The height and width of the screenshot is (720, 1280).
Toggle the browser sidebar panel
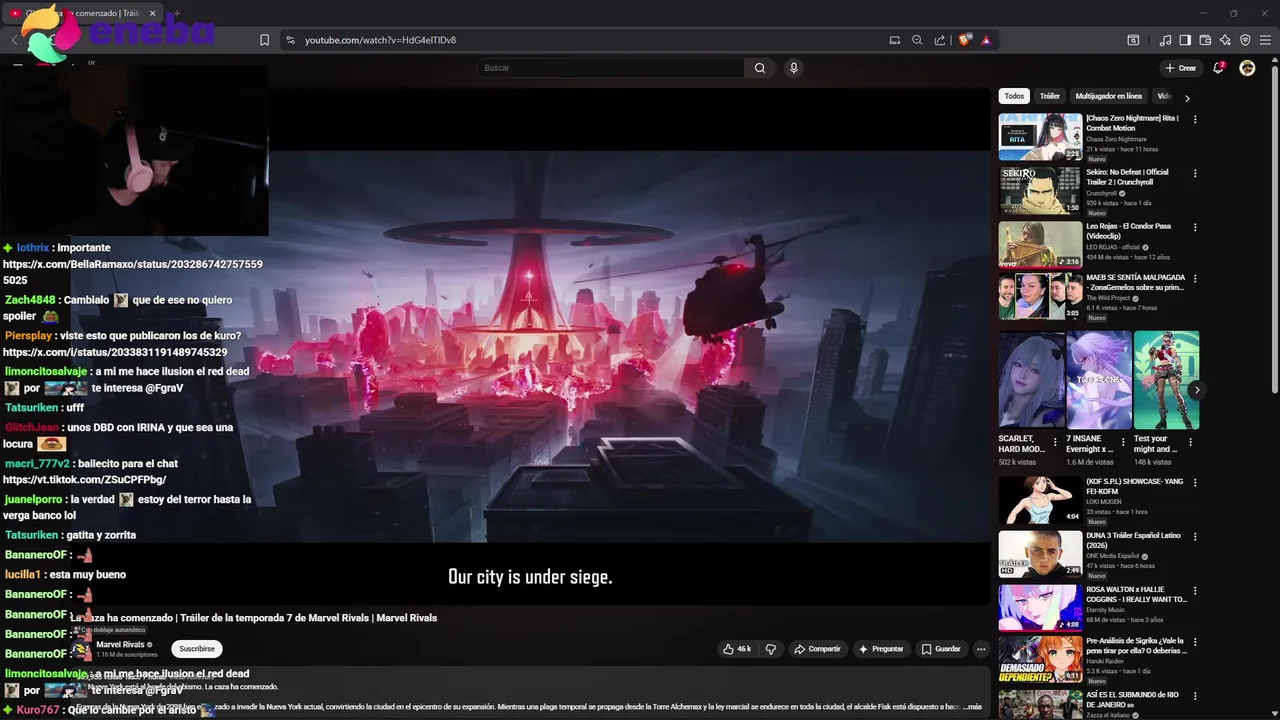(x=1185, y=40)
